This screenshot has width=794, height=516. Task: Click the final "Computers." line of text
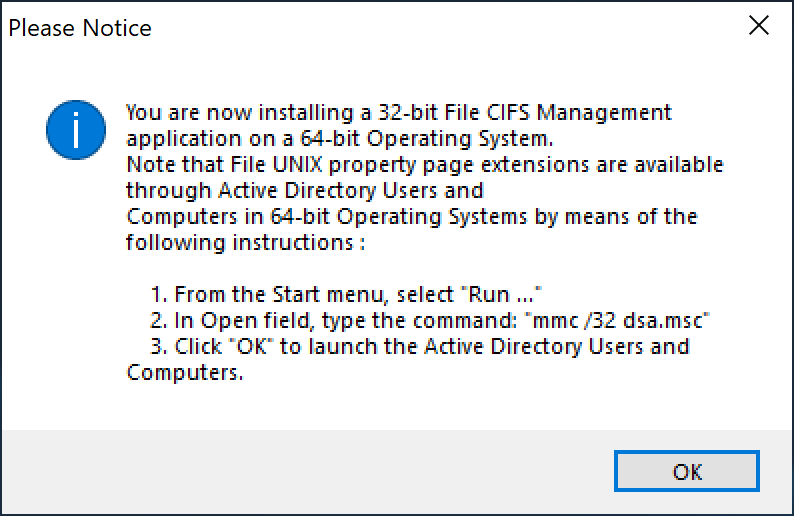click(x=185, y=373)
